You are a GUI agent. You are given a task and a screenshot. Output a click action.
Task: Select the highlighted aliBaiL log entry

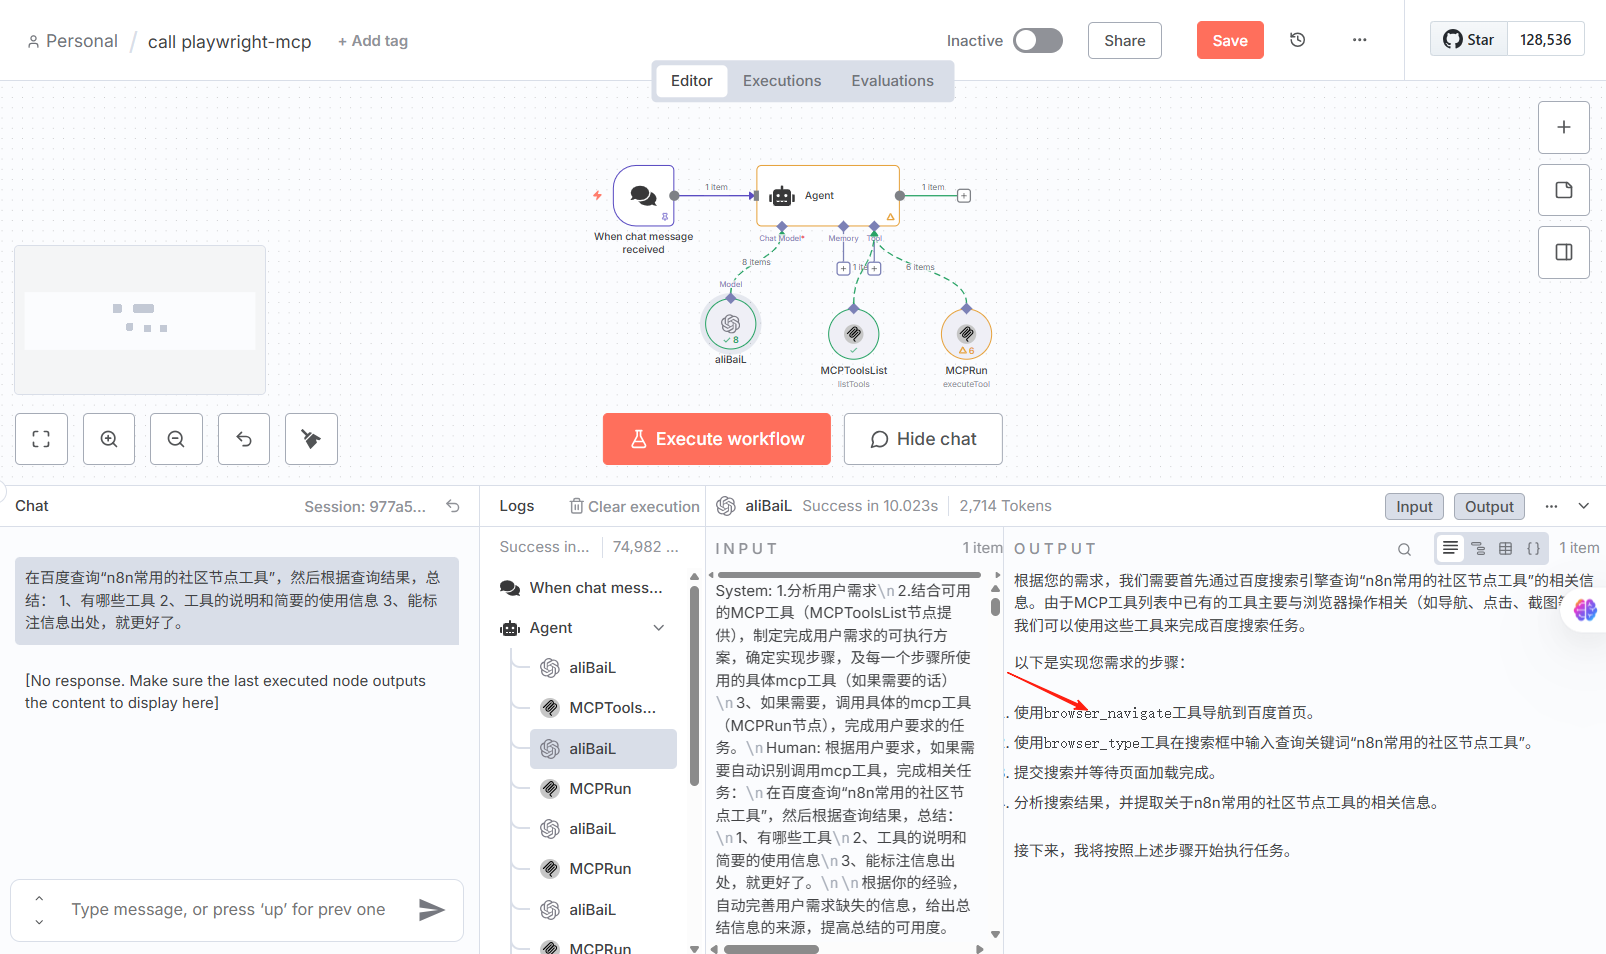(x=603, y=749)
